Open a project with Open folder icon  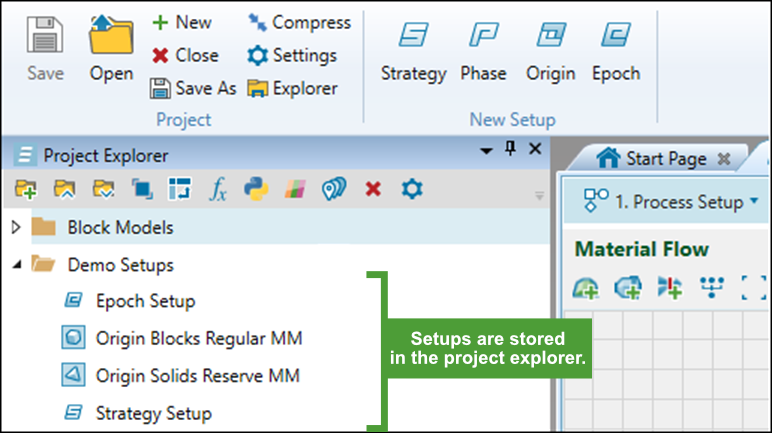[x=111, y=34]
